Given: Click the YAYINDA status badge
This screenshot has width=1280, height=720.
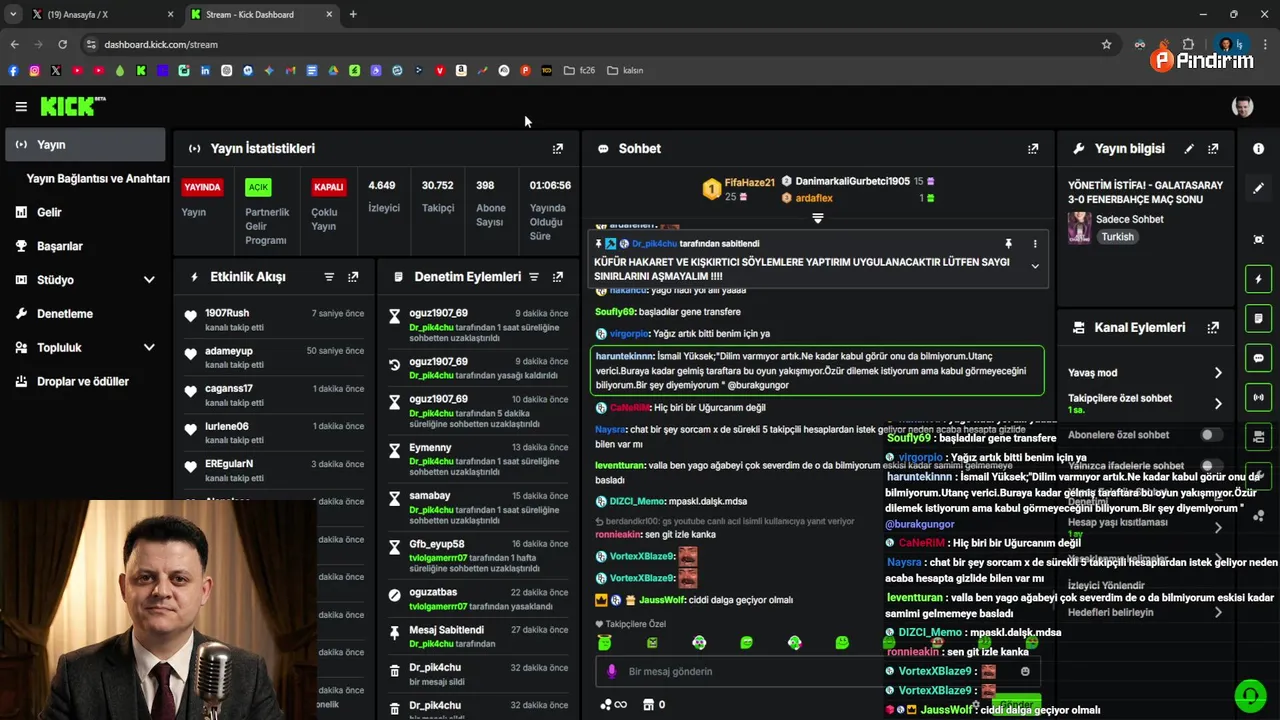Looking at the screenshot, I should (x=202, y=187).
